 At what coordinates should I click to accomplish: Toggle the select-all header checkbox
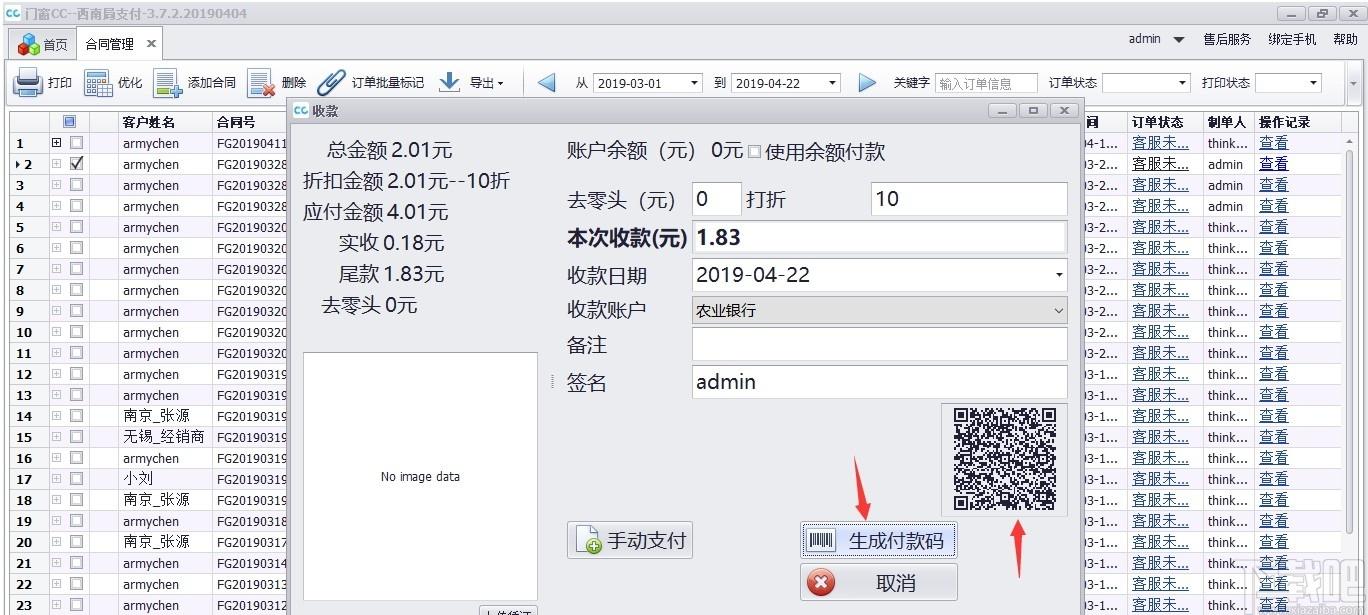coord(69,122)
